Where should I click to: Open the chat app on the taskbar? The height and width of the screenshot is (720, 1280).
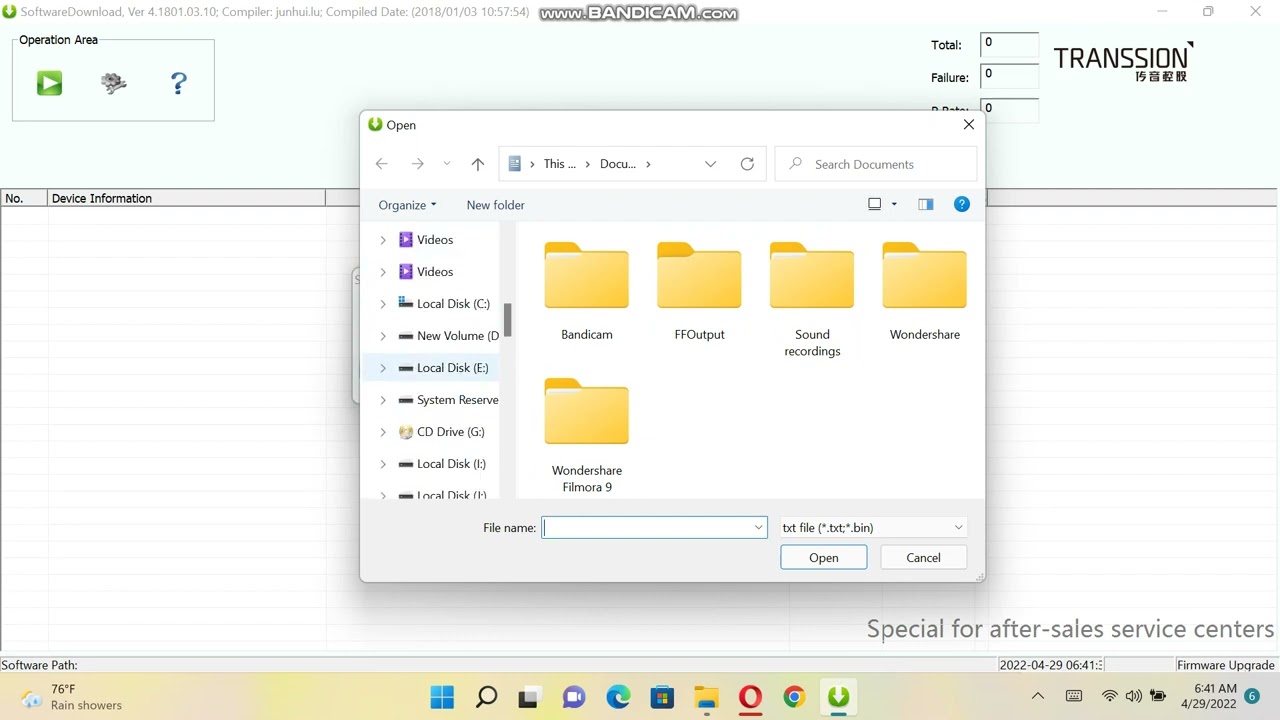click(574, 697)
